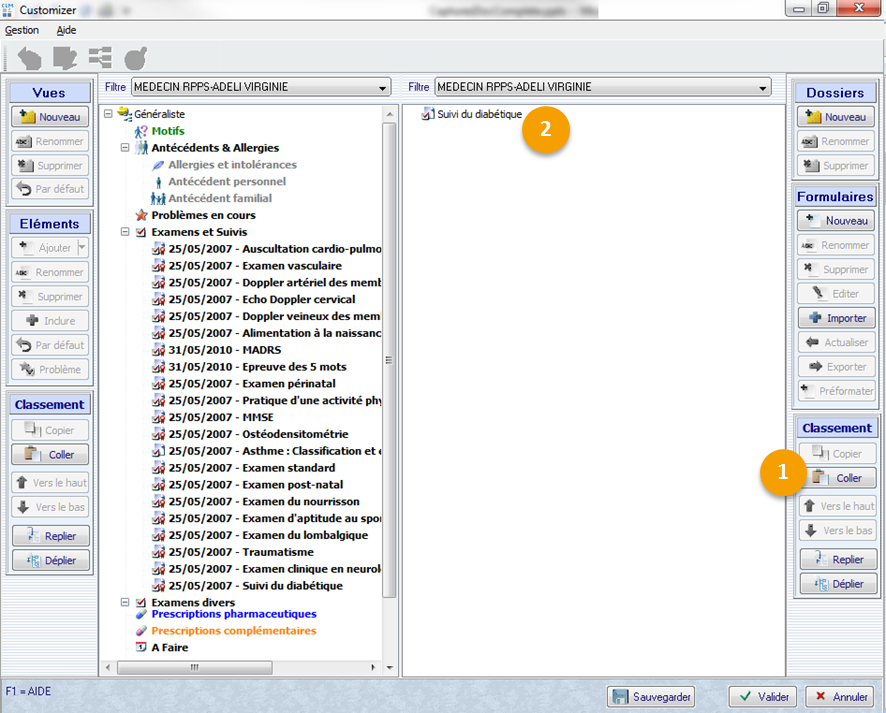Click the first toolbar icon under the Gestion menu
Image resolution: width=886 pixels, height=713 pixels.
pyautogui.click(x=29, y=58)
